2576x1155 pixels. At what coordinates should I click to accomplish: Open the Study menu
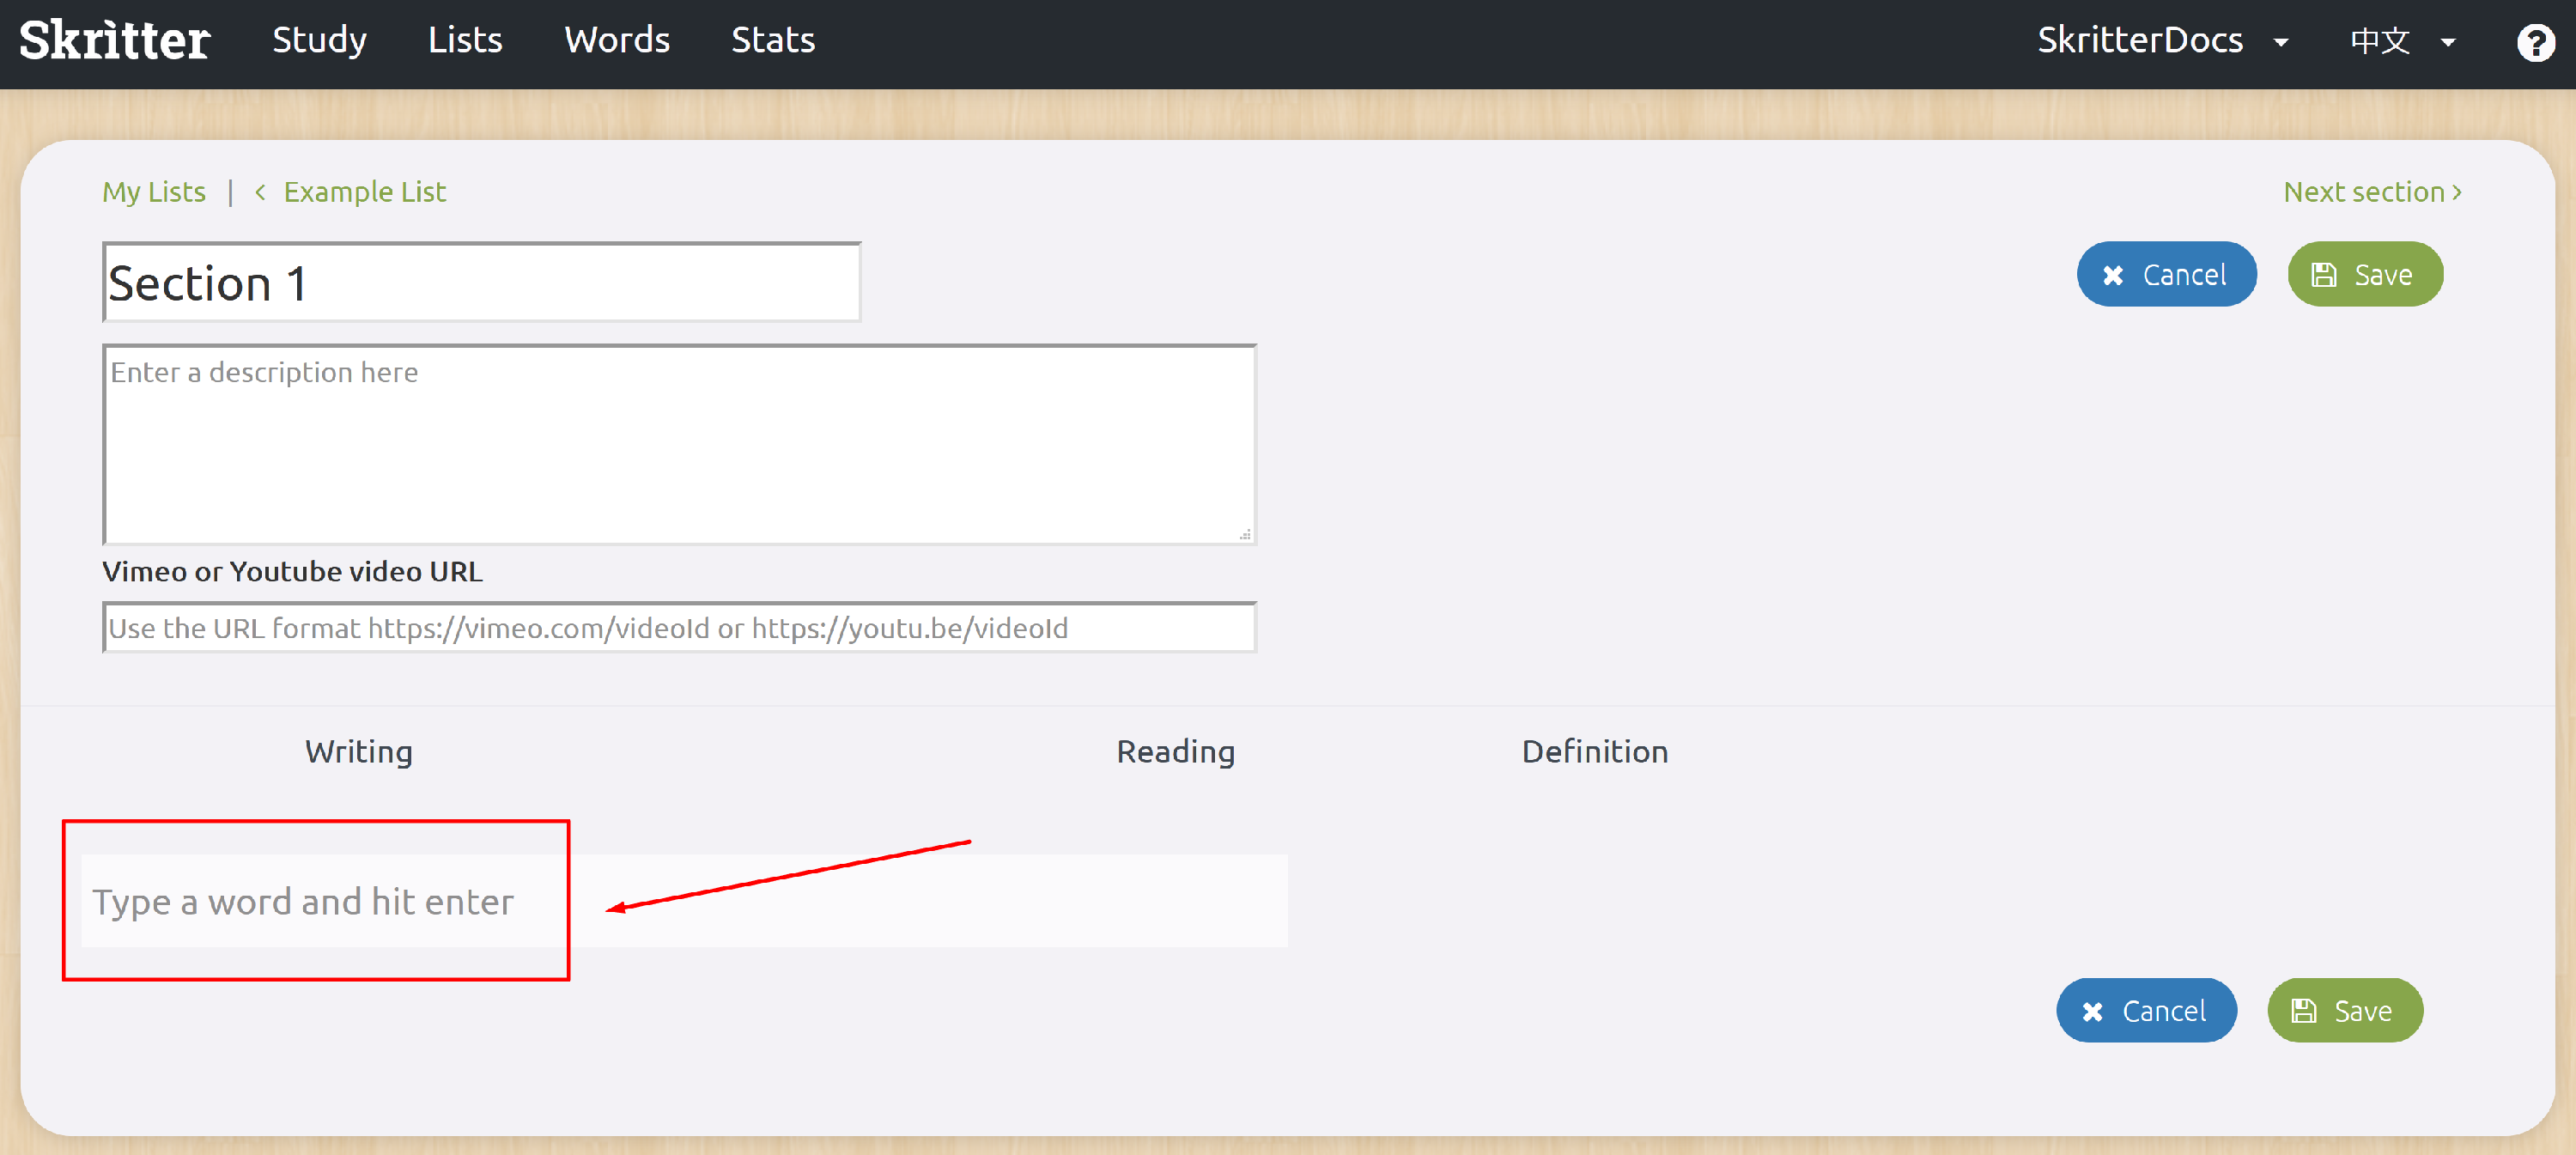pyautogui.click(x=319, y=40)
